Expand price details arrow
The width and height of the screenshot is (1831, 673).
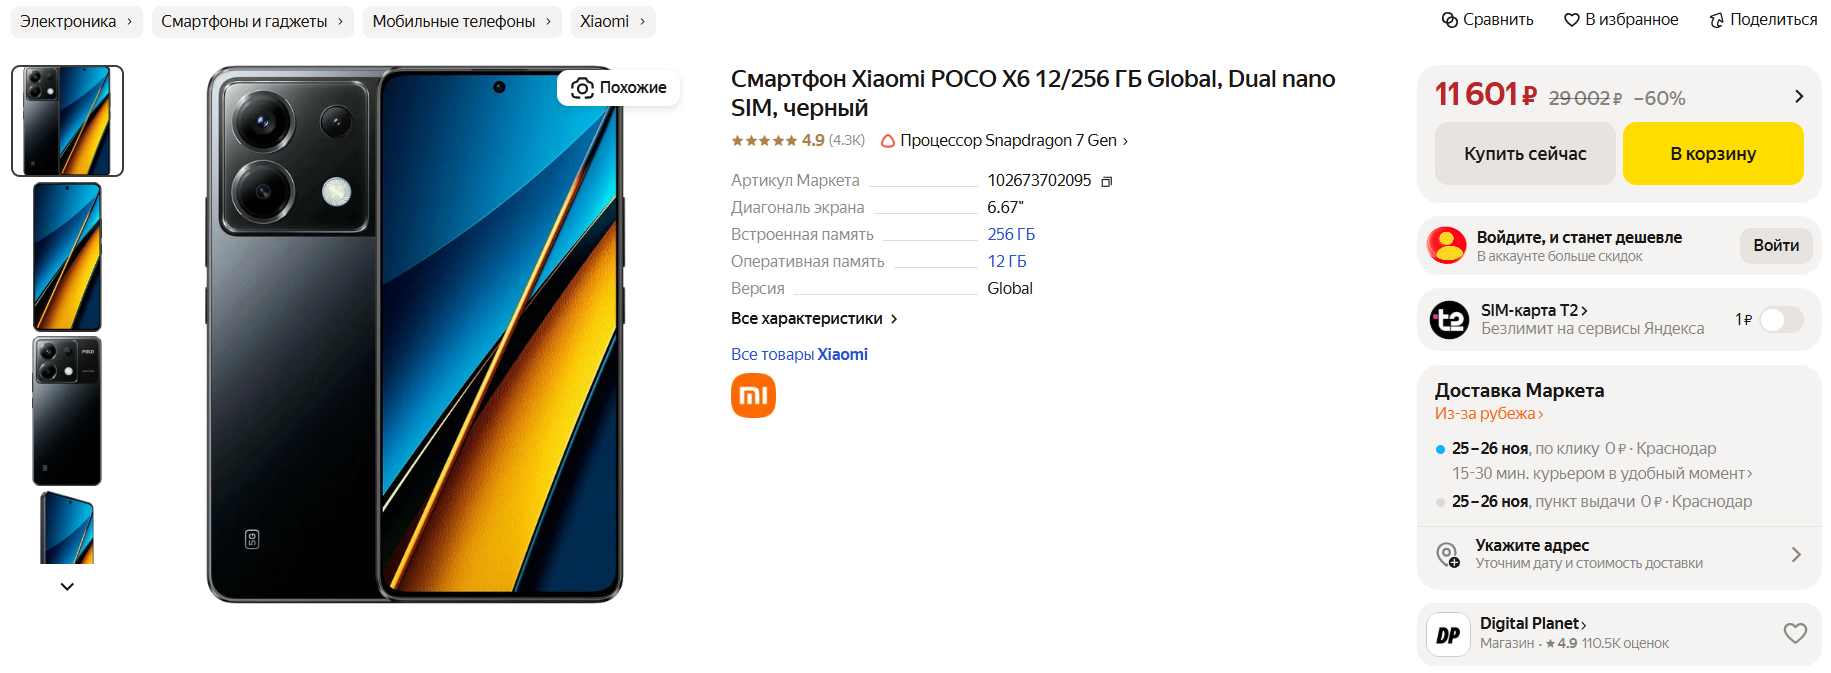1798,96
